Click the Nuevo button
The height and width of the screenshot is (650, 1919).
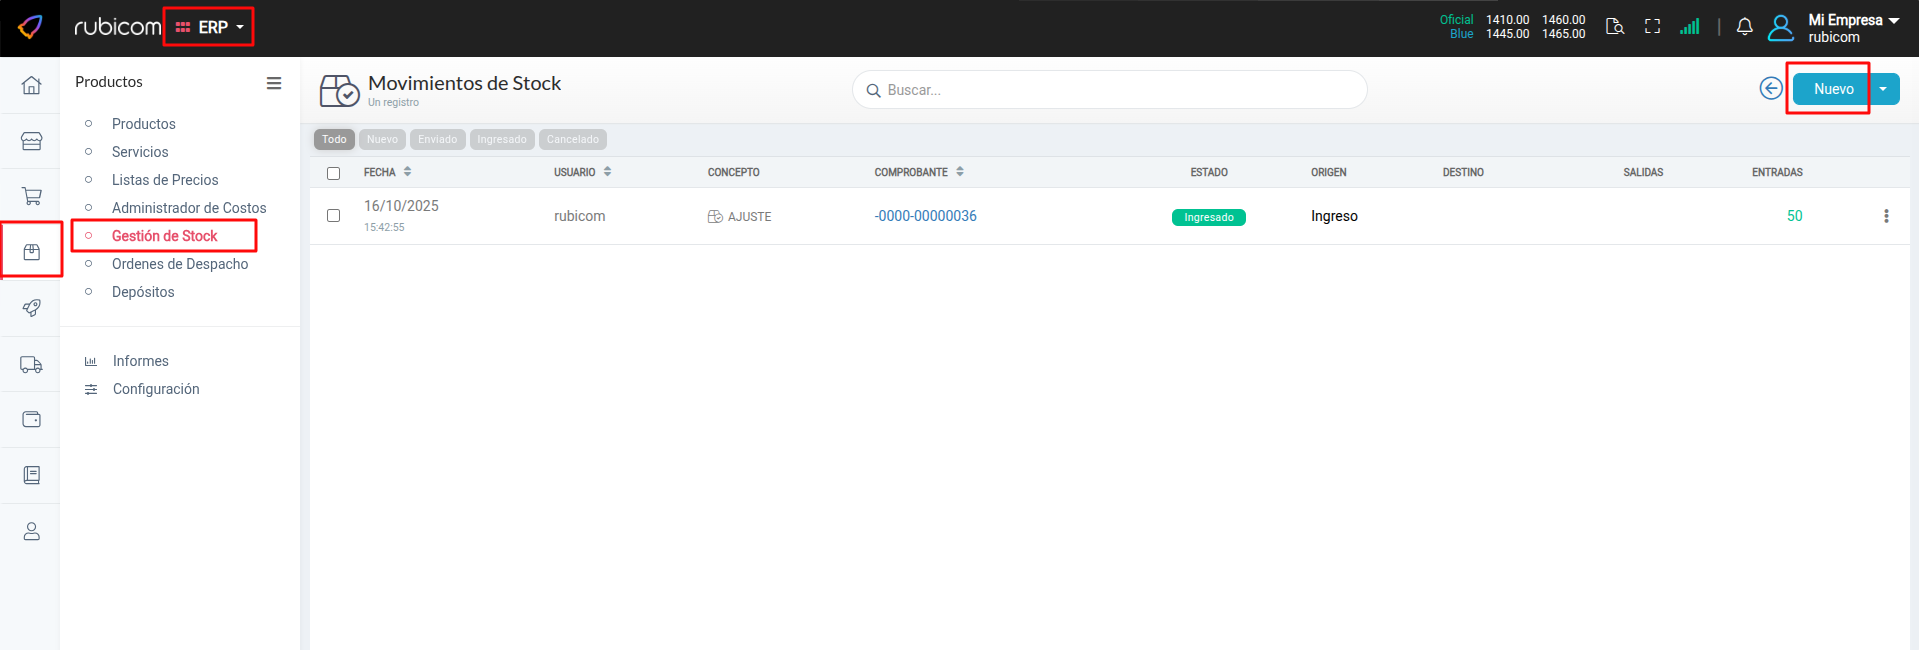coord(1832,89)
